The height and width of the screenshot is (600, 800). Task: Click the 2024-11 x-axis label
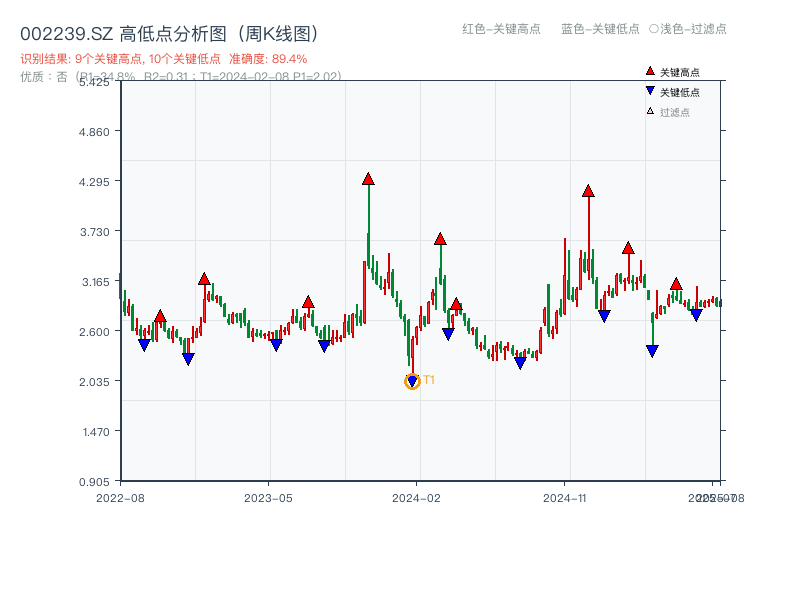(x=565, y=498)
